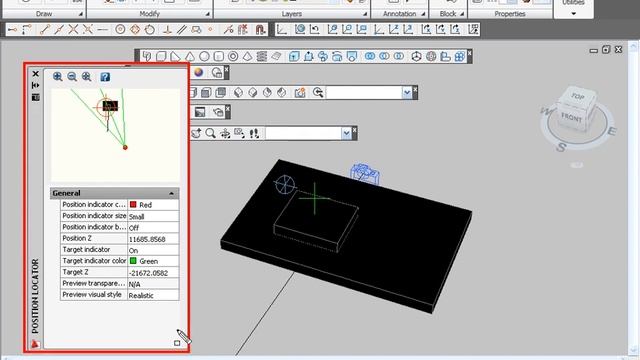Create a Box solid

click(161, 56)
